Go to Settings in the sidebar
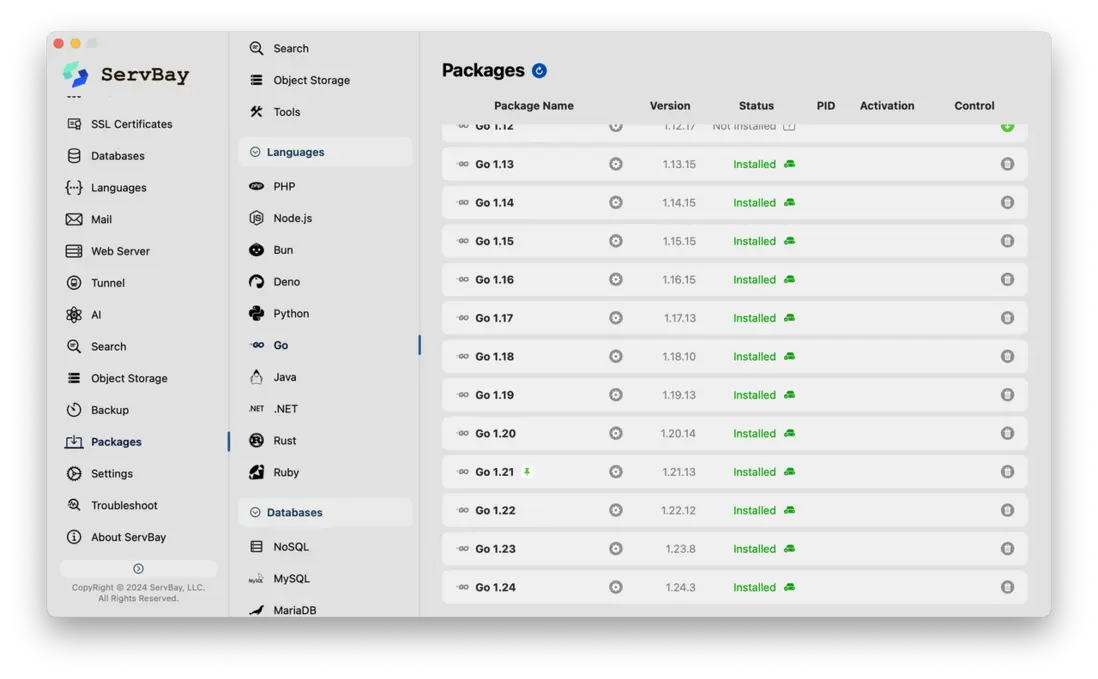The width and height of the screenshot is (1098, 679). tap(111, 474)
